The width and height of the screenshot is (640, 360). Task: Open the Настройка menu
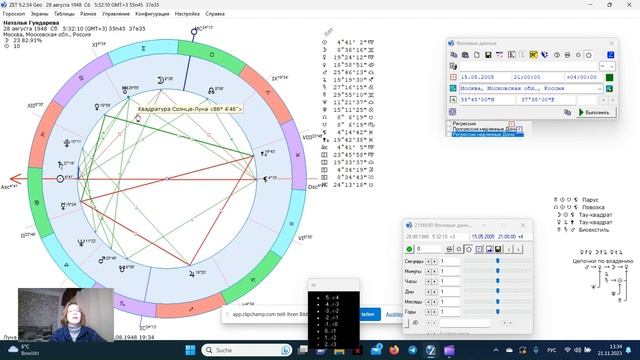point(187,14)
